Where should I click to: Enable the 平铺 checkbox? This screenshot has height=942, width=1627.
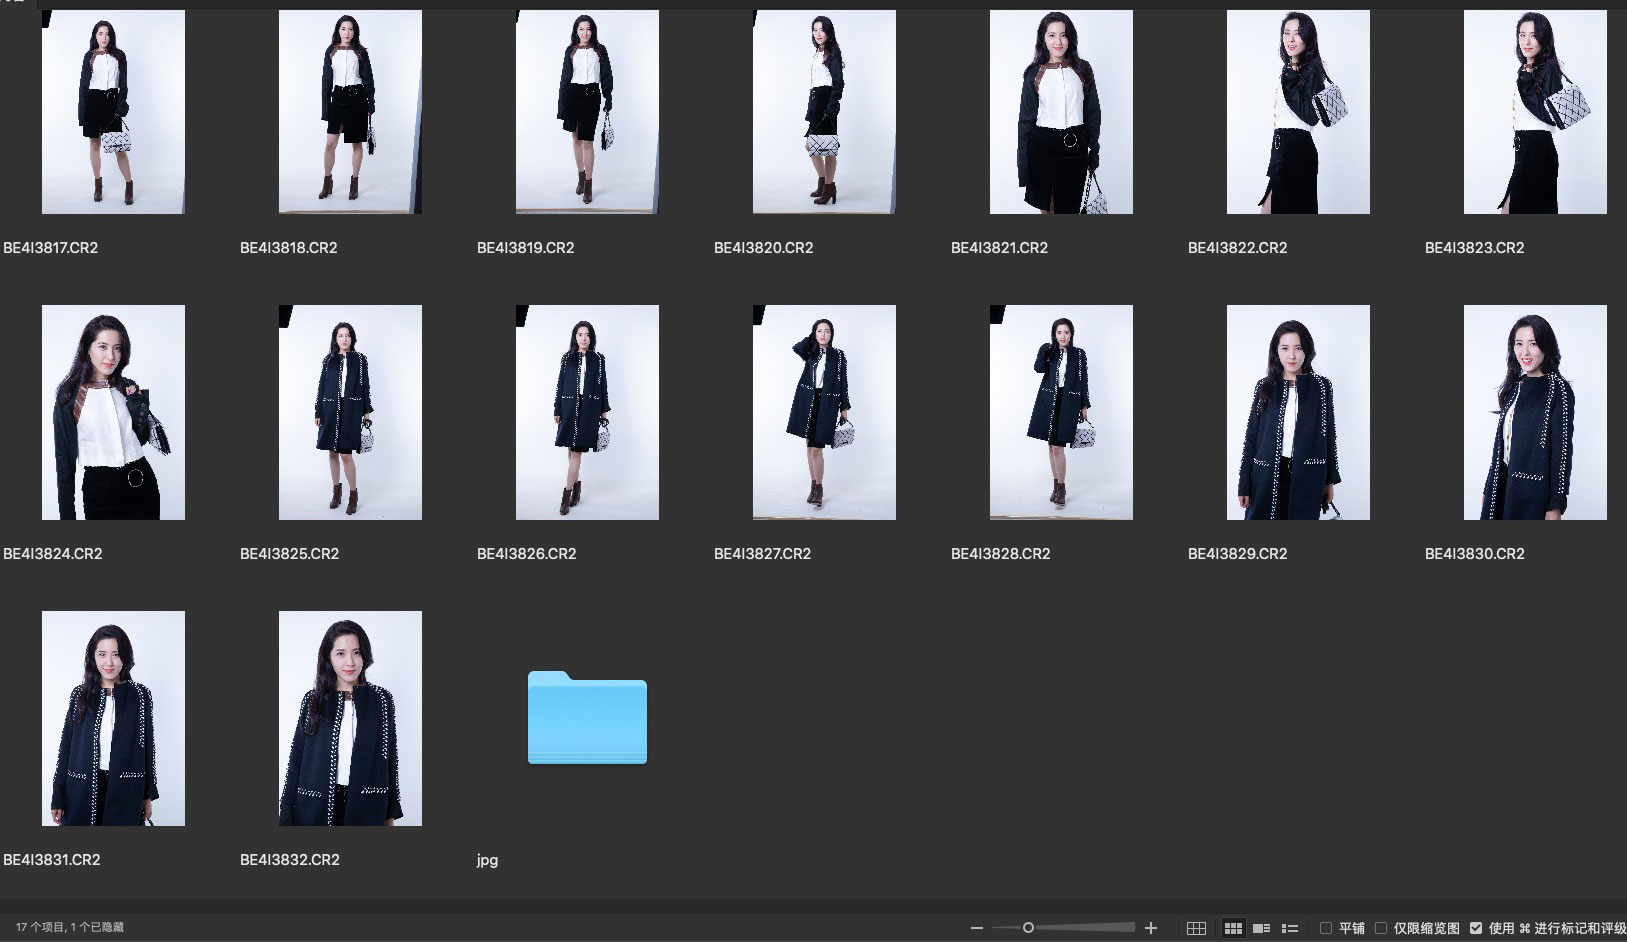1326,928
